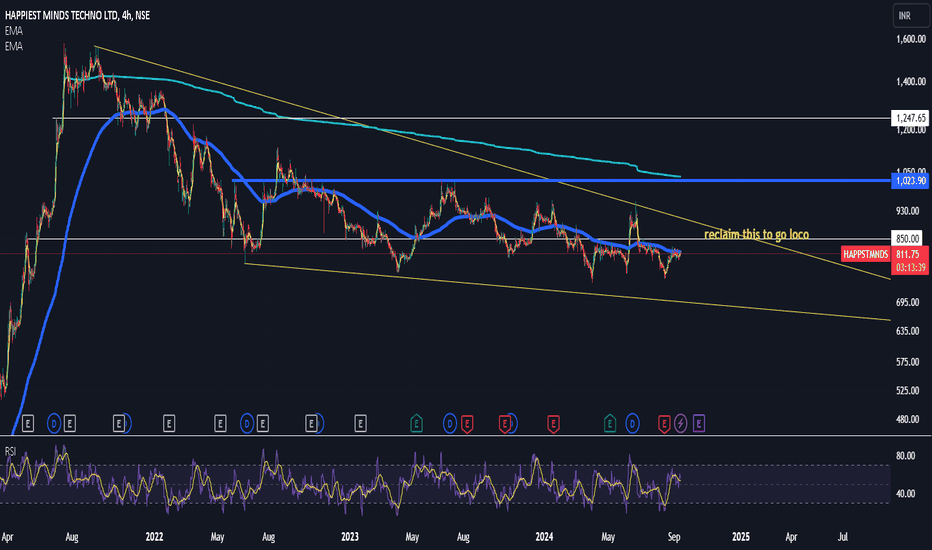Click the leftmost blue D dividend marker
This screenshot has width=932, height=550.
[54, 423]
